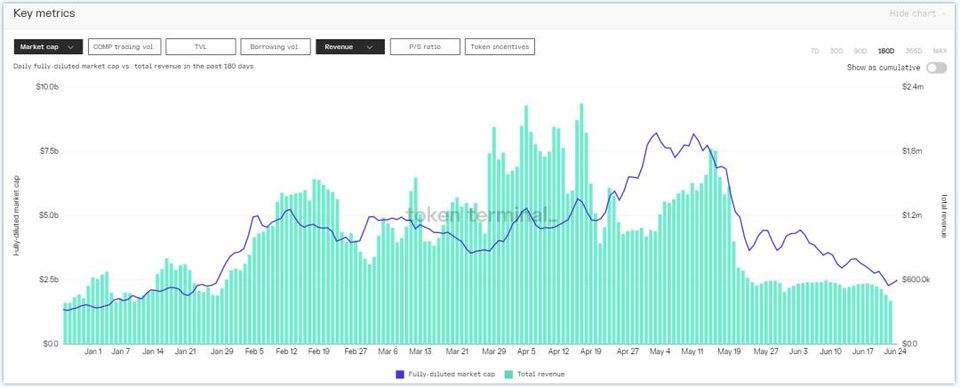
Task: Click the token terminal watermark logo
Action: 481,215
